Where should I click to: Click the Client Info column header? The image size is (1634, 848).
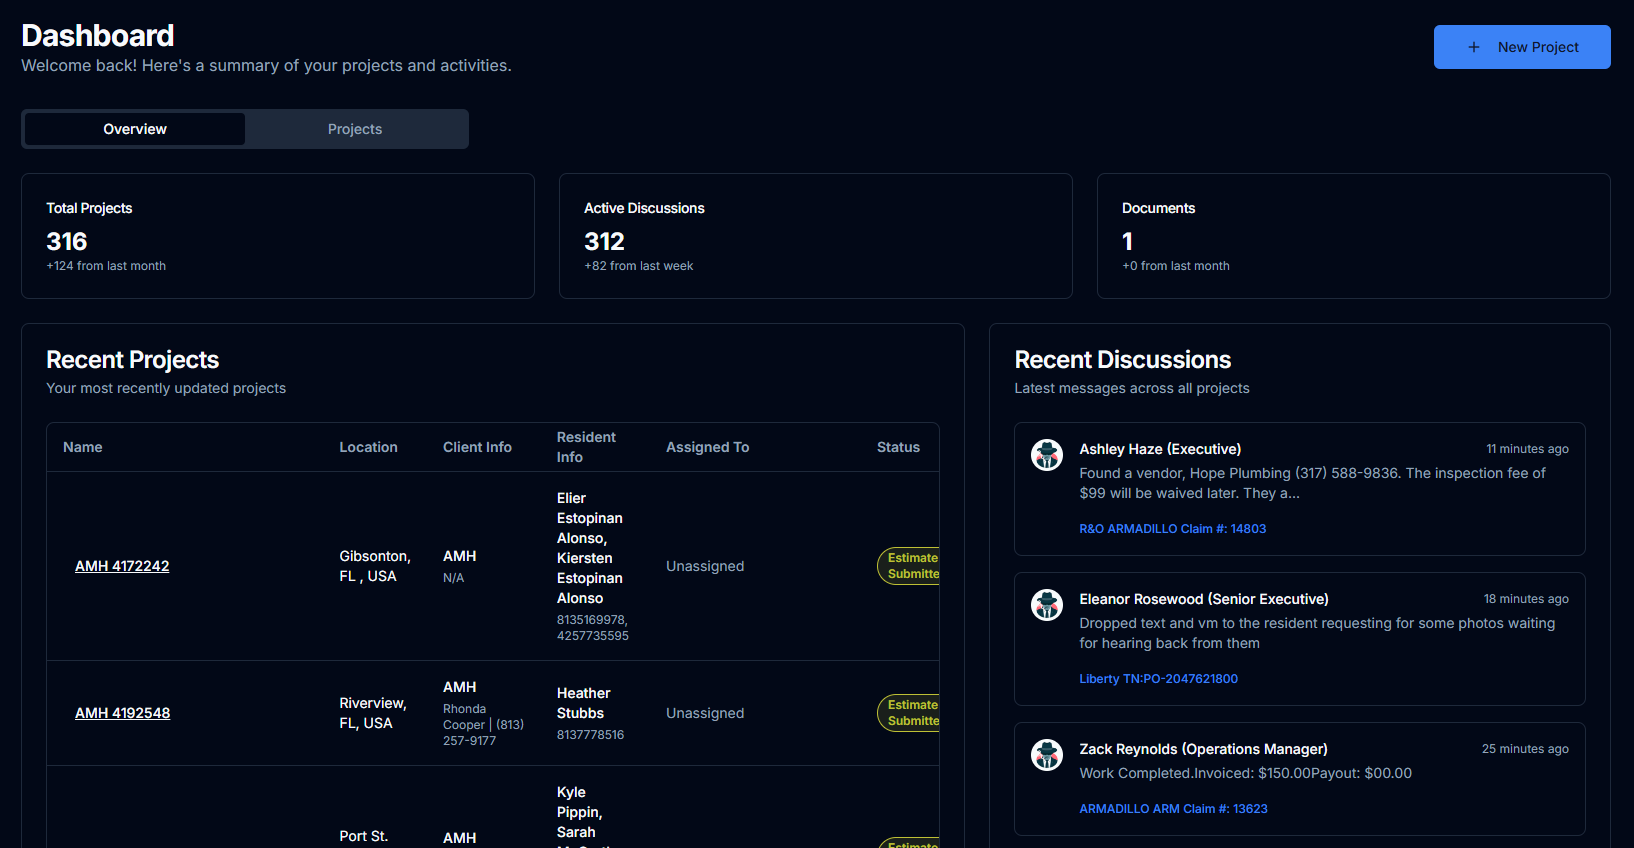[x=477, y=447]
